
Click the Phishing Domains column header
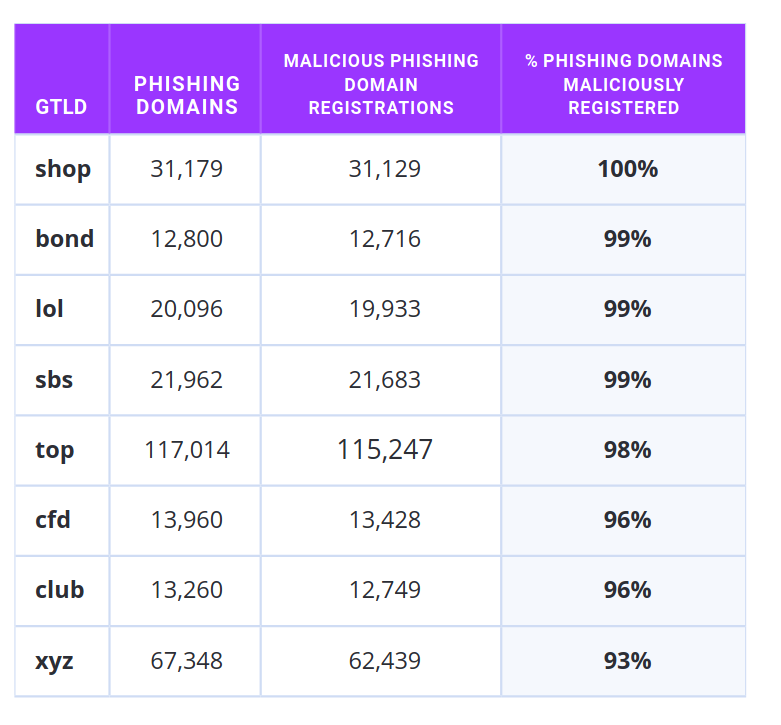coord(187,95)
